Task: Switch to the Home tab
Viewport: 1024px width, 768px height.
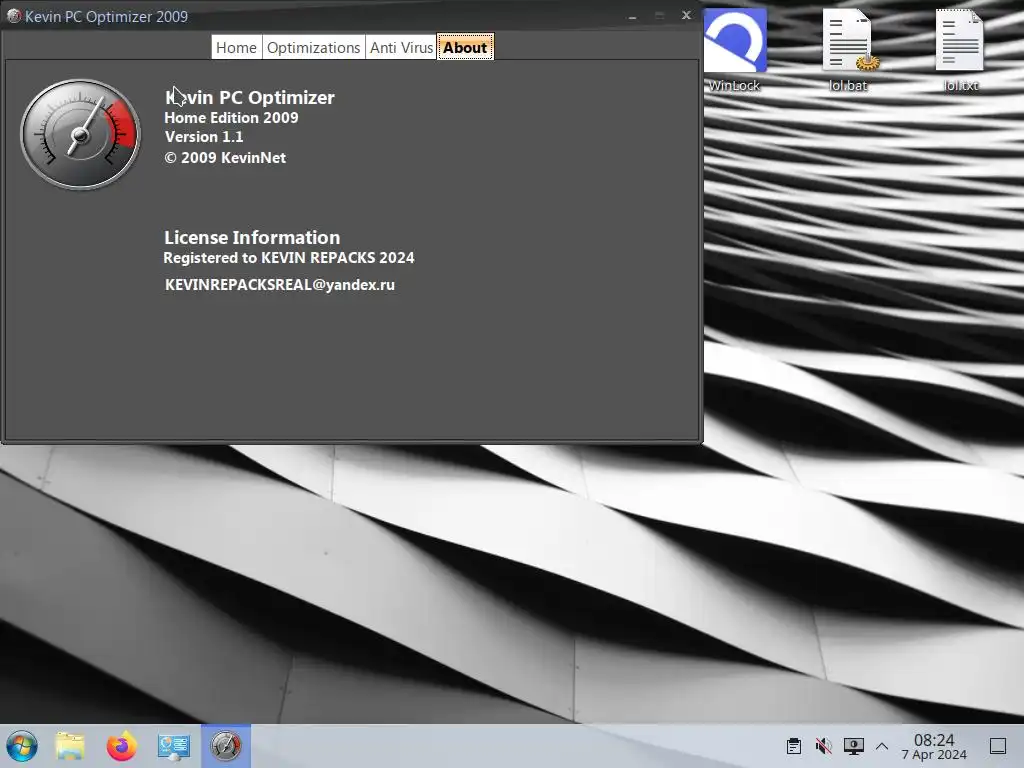Action: tap(236, 48)
